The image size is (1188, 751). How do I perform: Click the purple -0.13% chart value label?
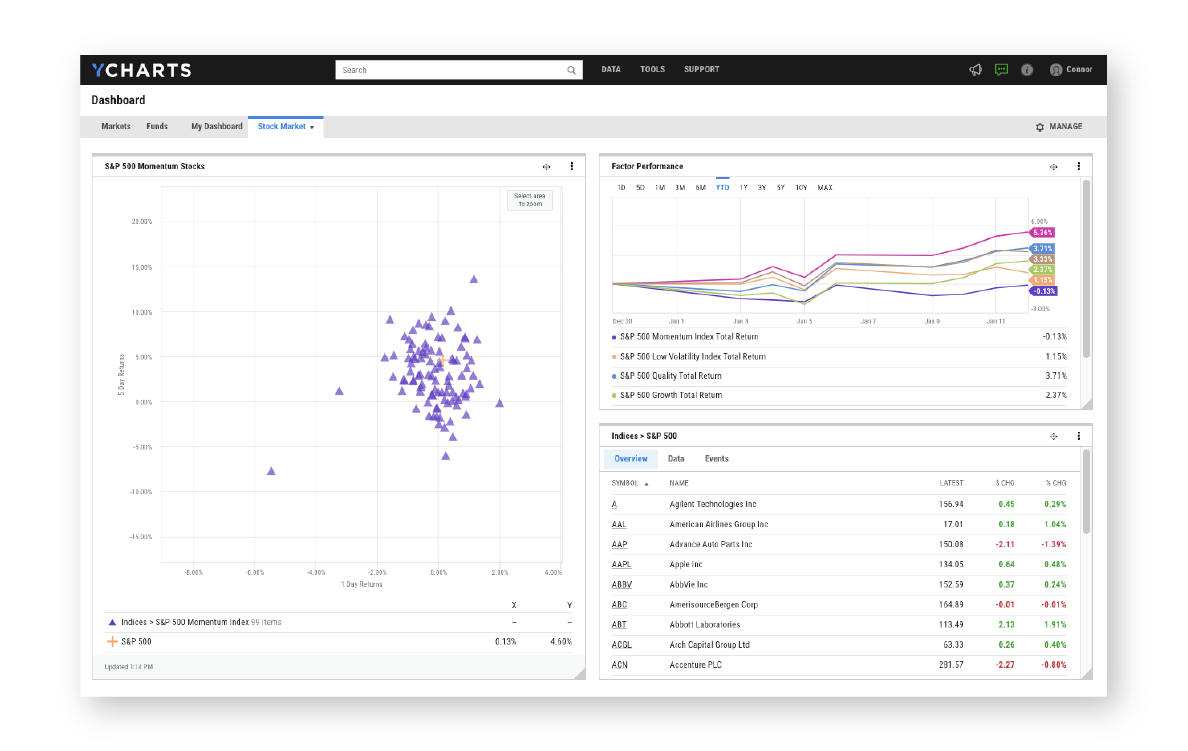(x=1043, y=291)
